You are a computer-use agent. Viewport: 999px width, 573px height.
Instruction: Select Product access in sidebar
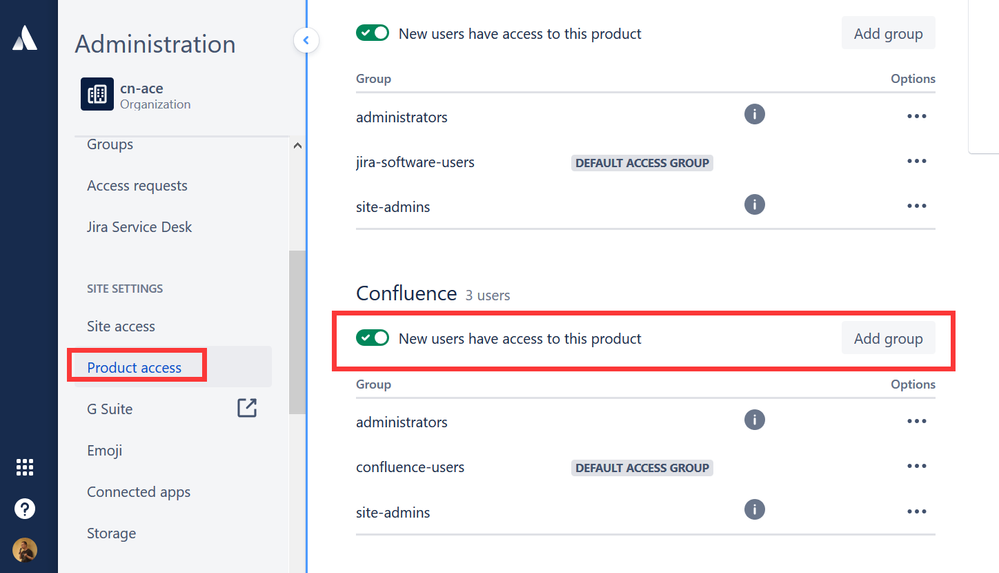point(135,367)
